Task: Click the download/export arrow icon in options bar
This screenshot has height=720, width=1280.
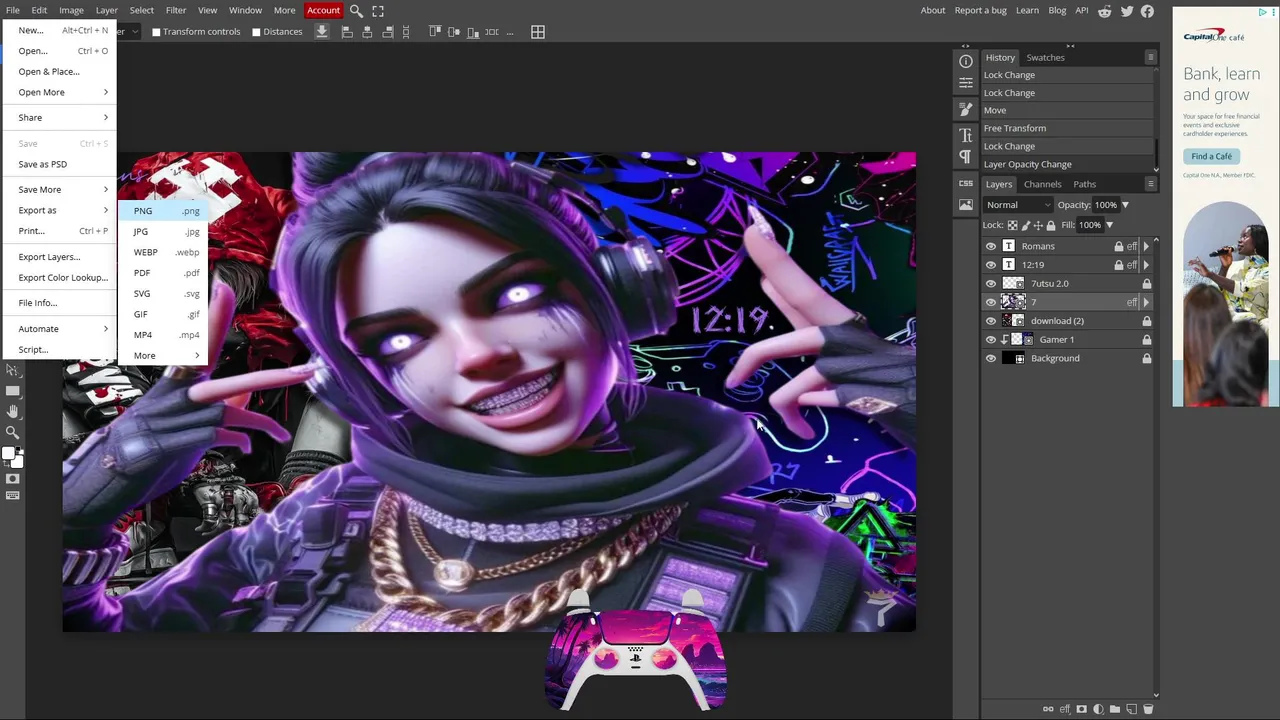Action: pyautogui.click(x=322, y=32)
